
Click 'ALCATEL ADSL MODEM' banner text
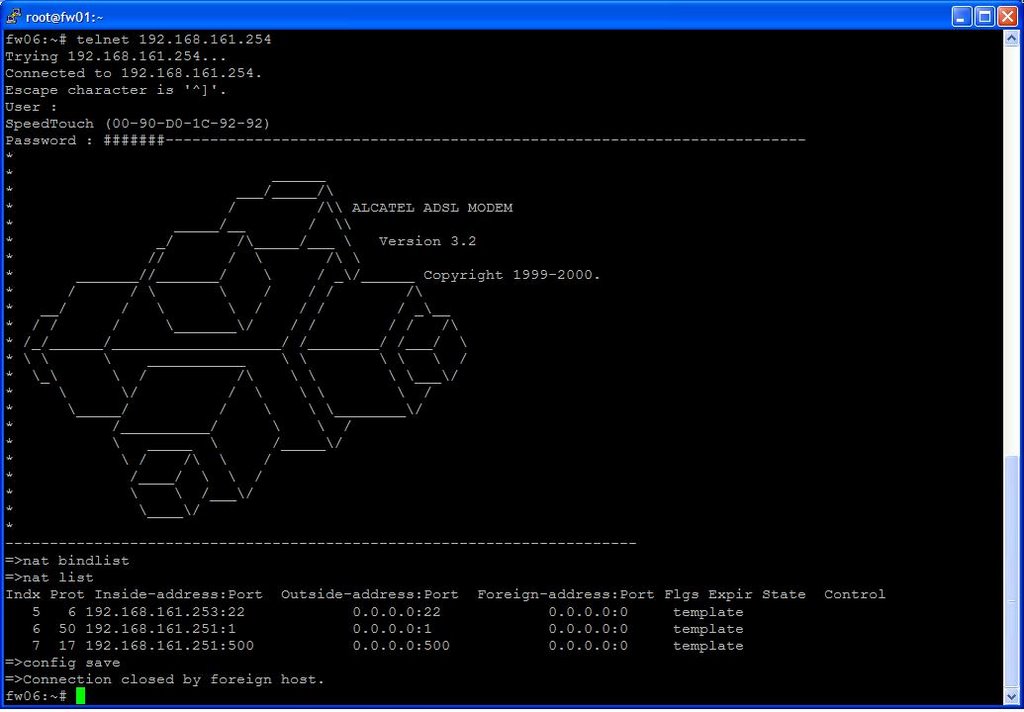432,208
